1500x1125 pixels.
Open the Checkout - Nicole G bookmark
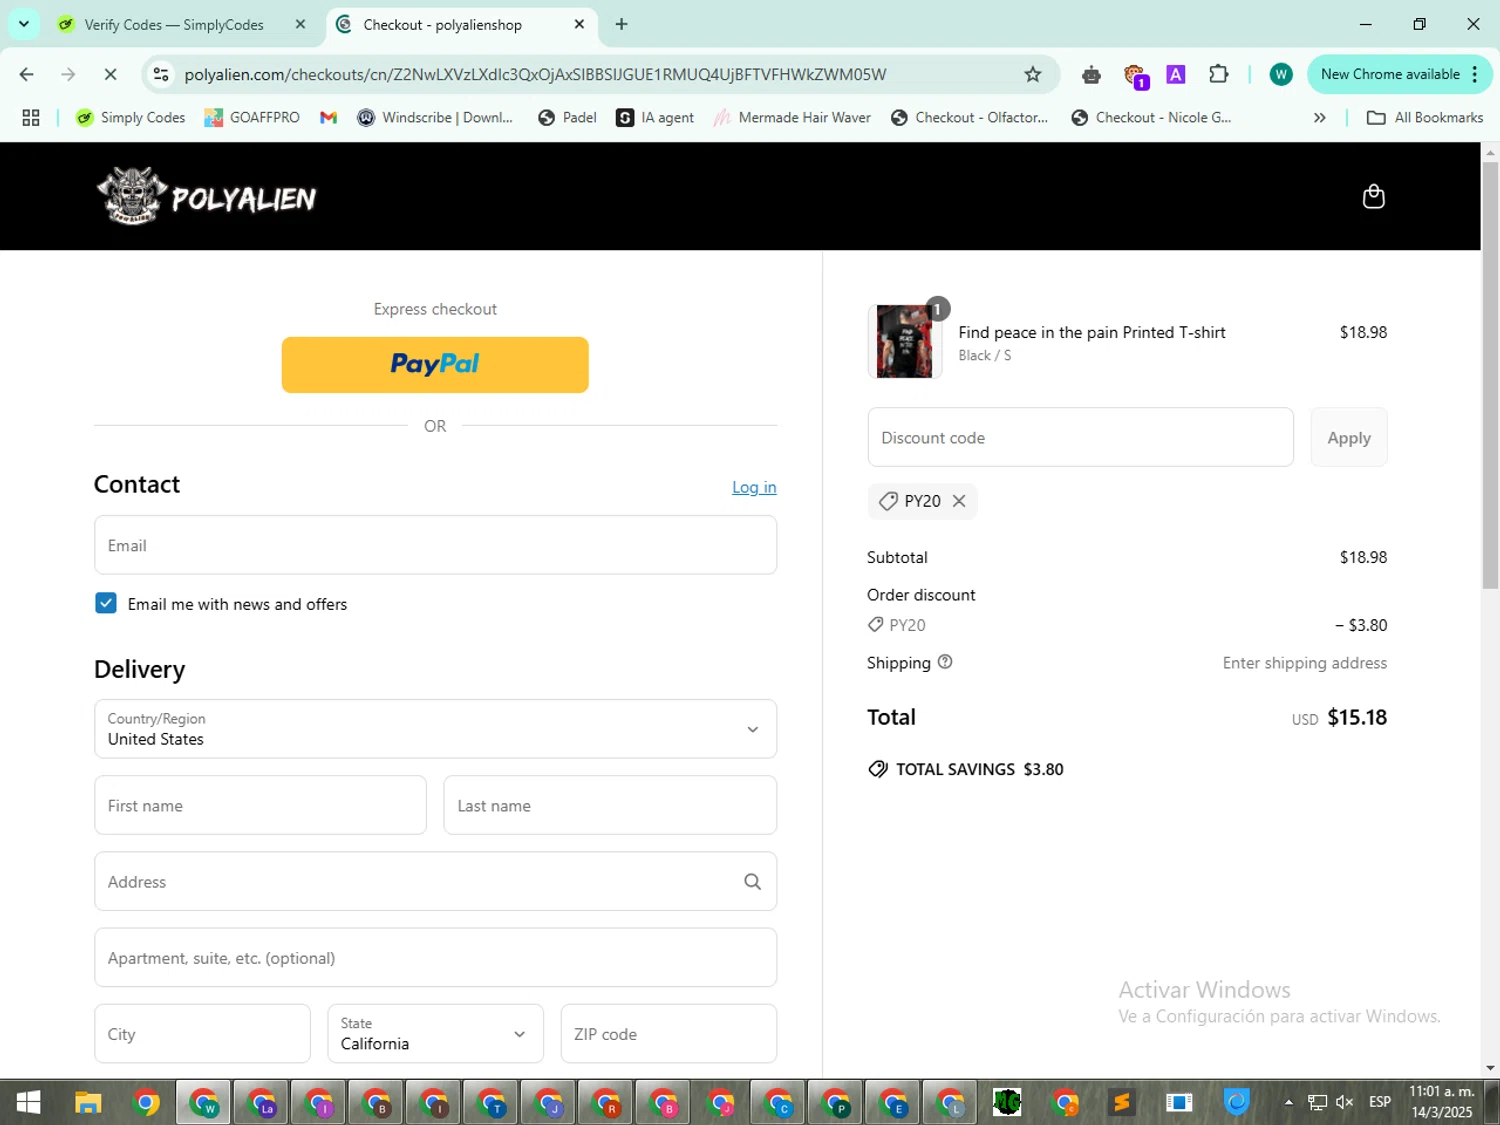[x=1151, y=118]
